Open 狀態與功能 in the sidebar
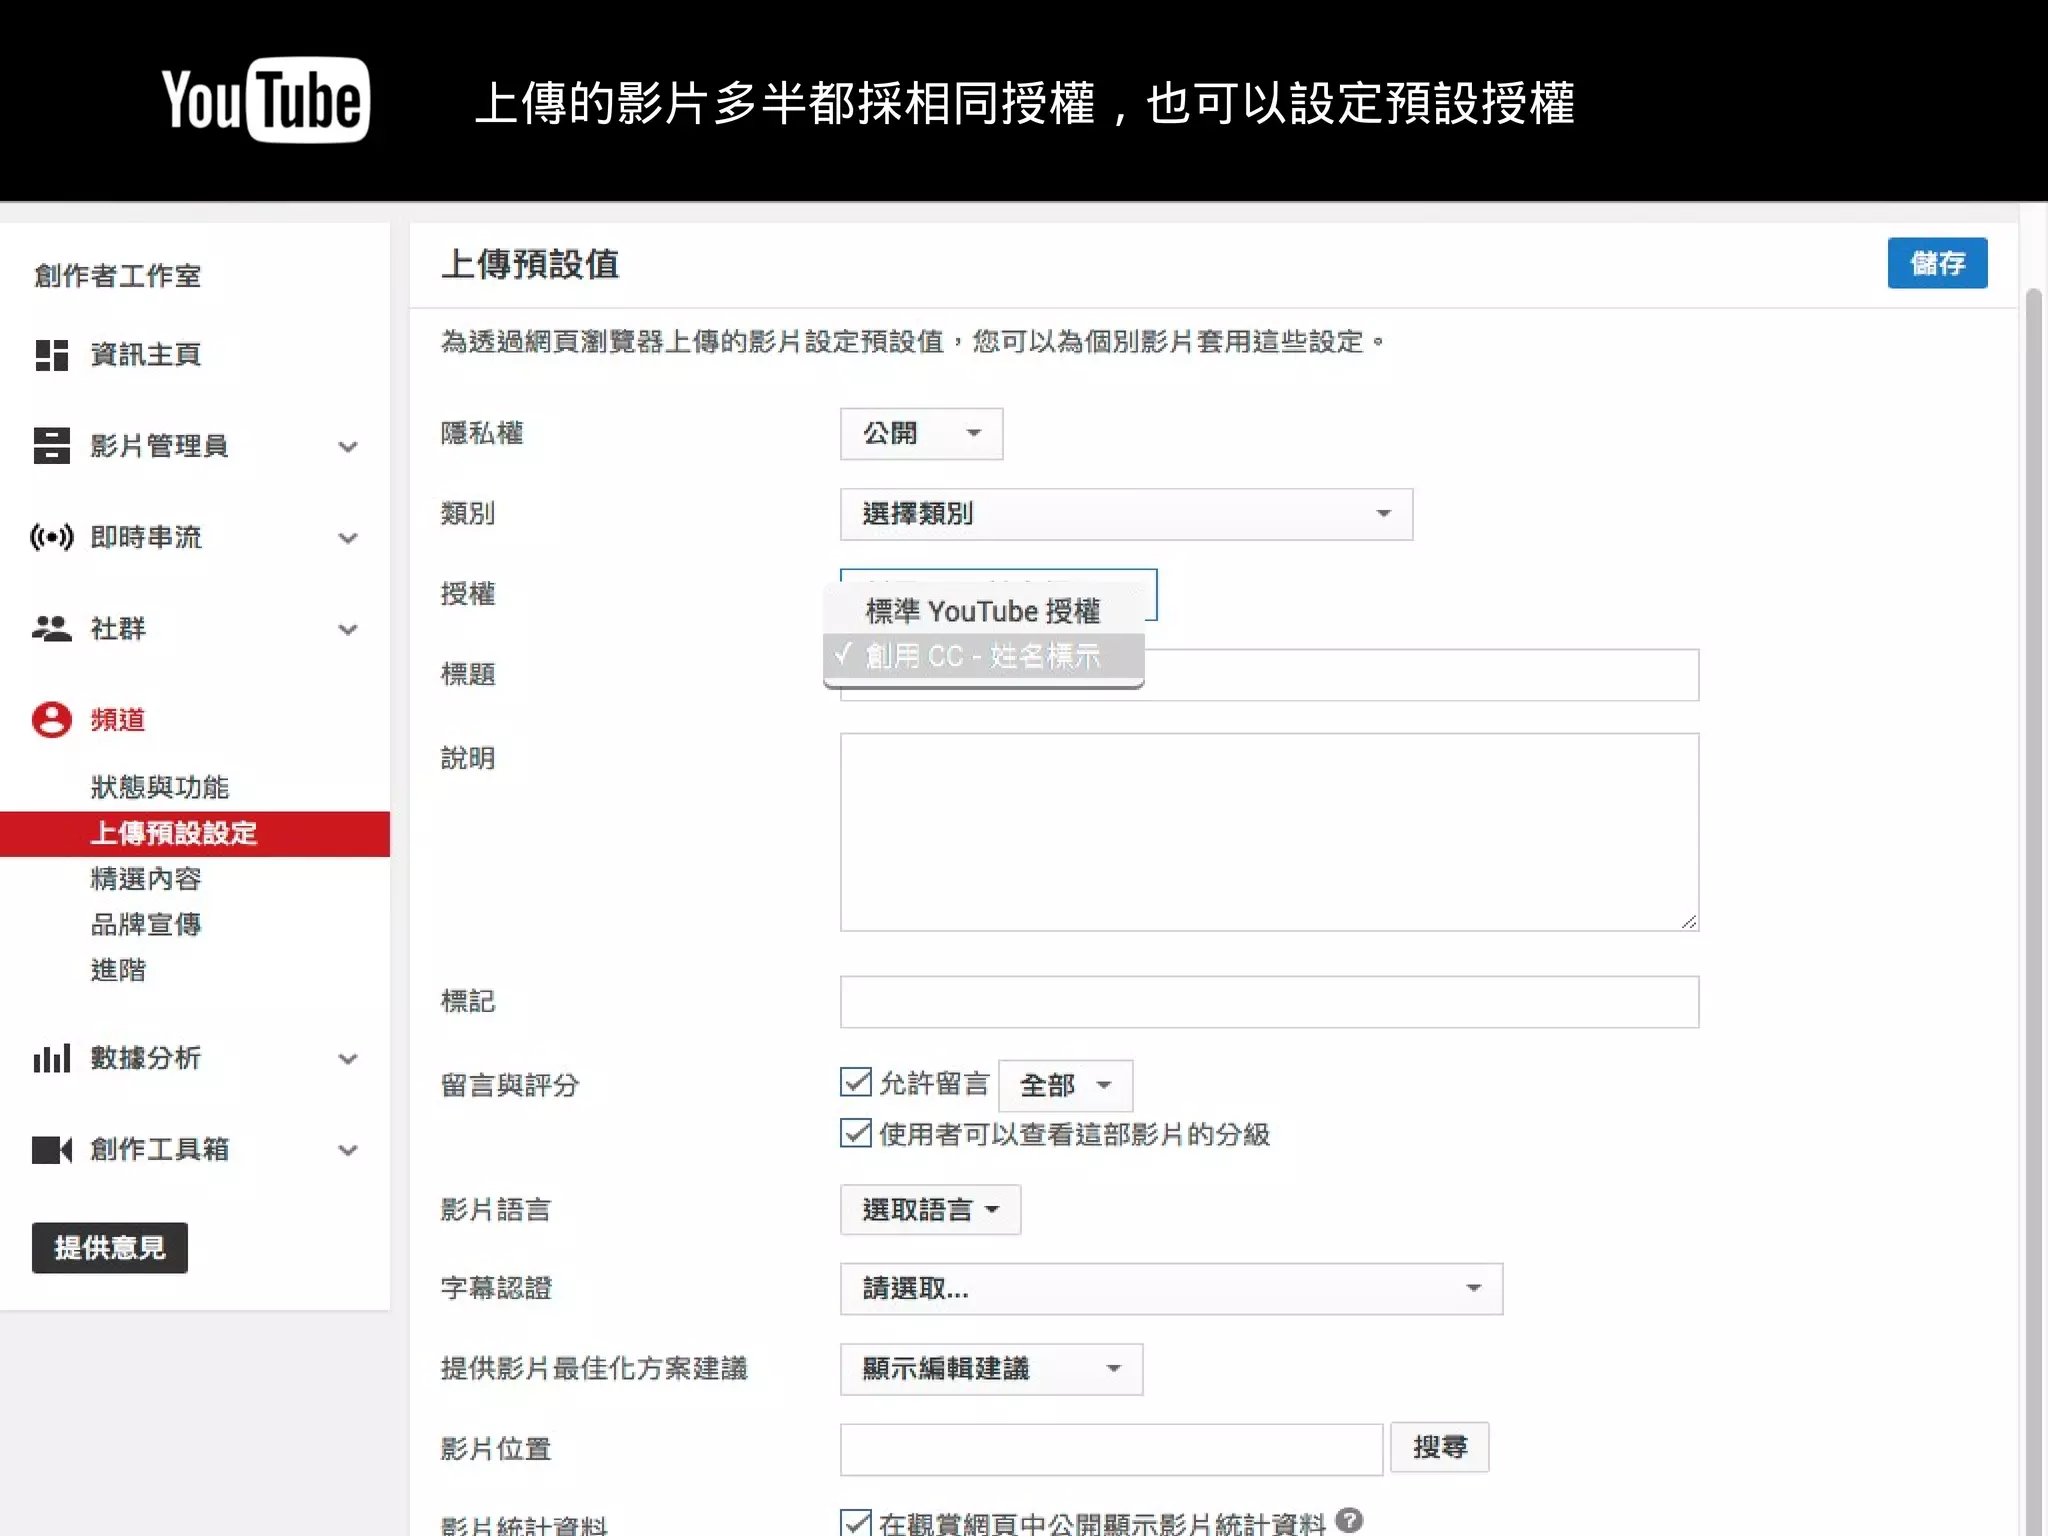This screenshot has width=2048, height=1536. pyautogui.click(x=159, y=788)
